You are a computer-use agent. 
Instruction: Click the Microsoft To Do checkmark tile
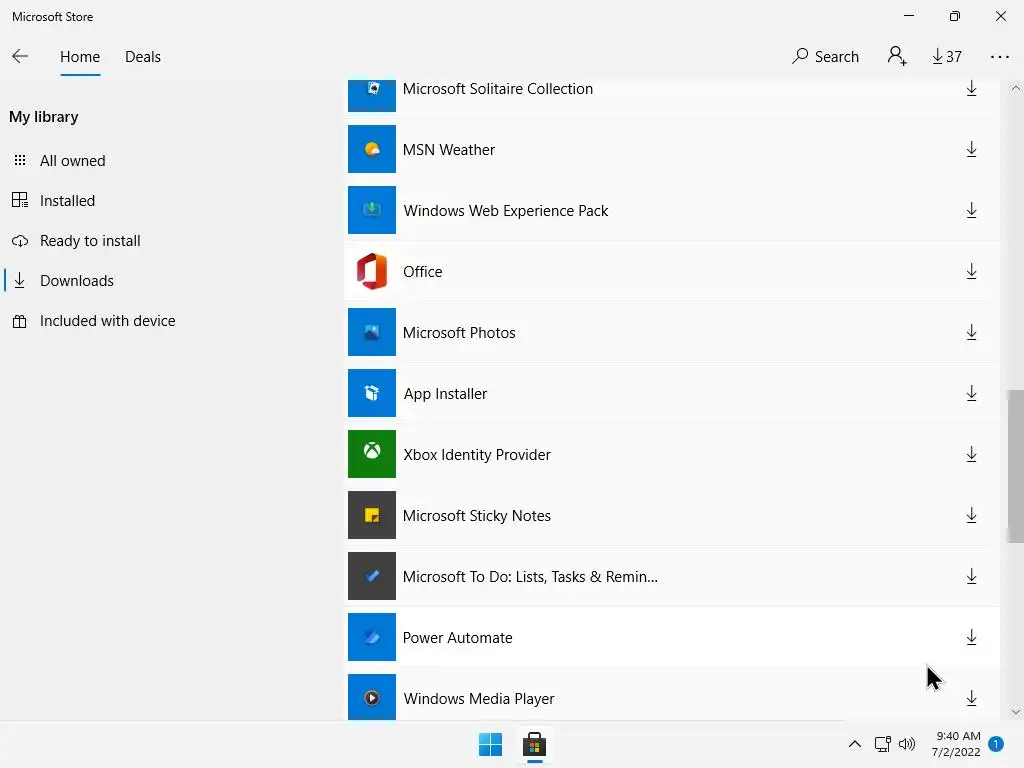(372, 575)
